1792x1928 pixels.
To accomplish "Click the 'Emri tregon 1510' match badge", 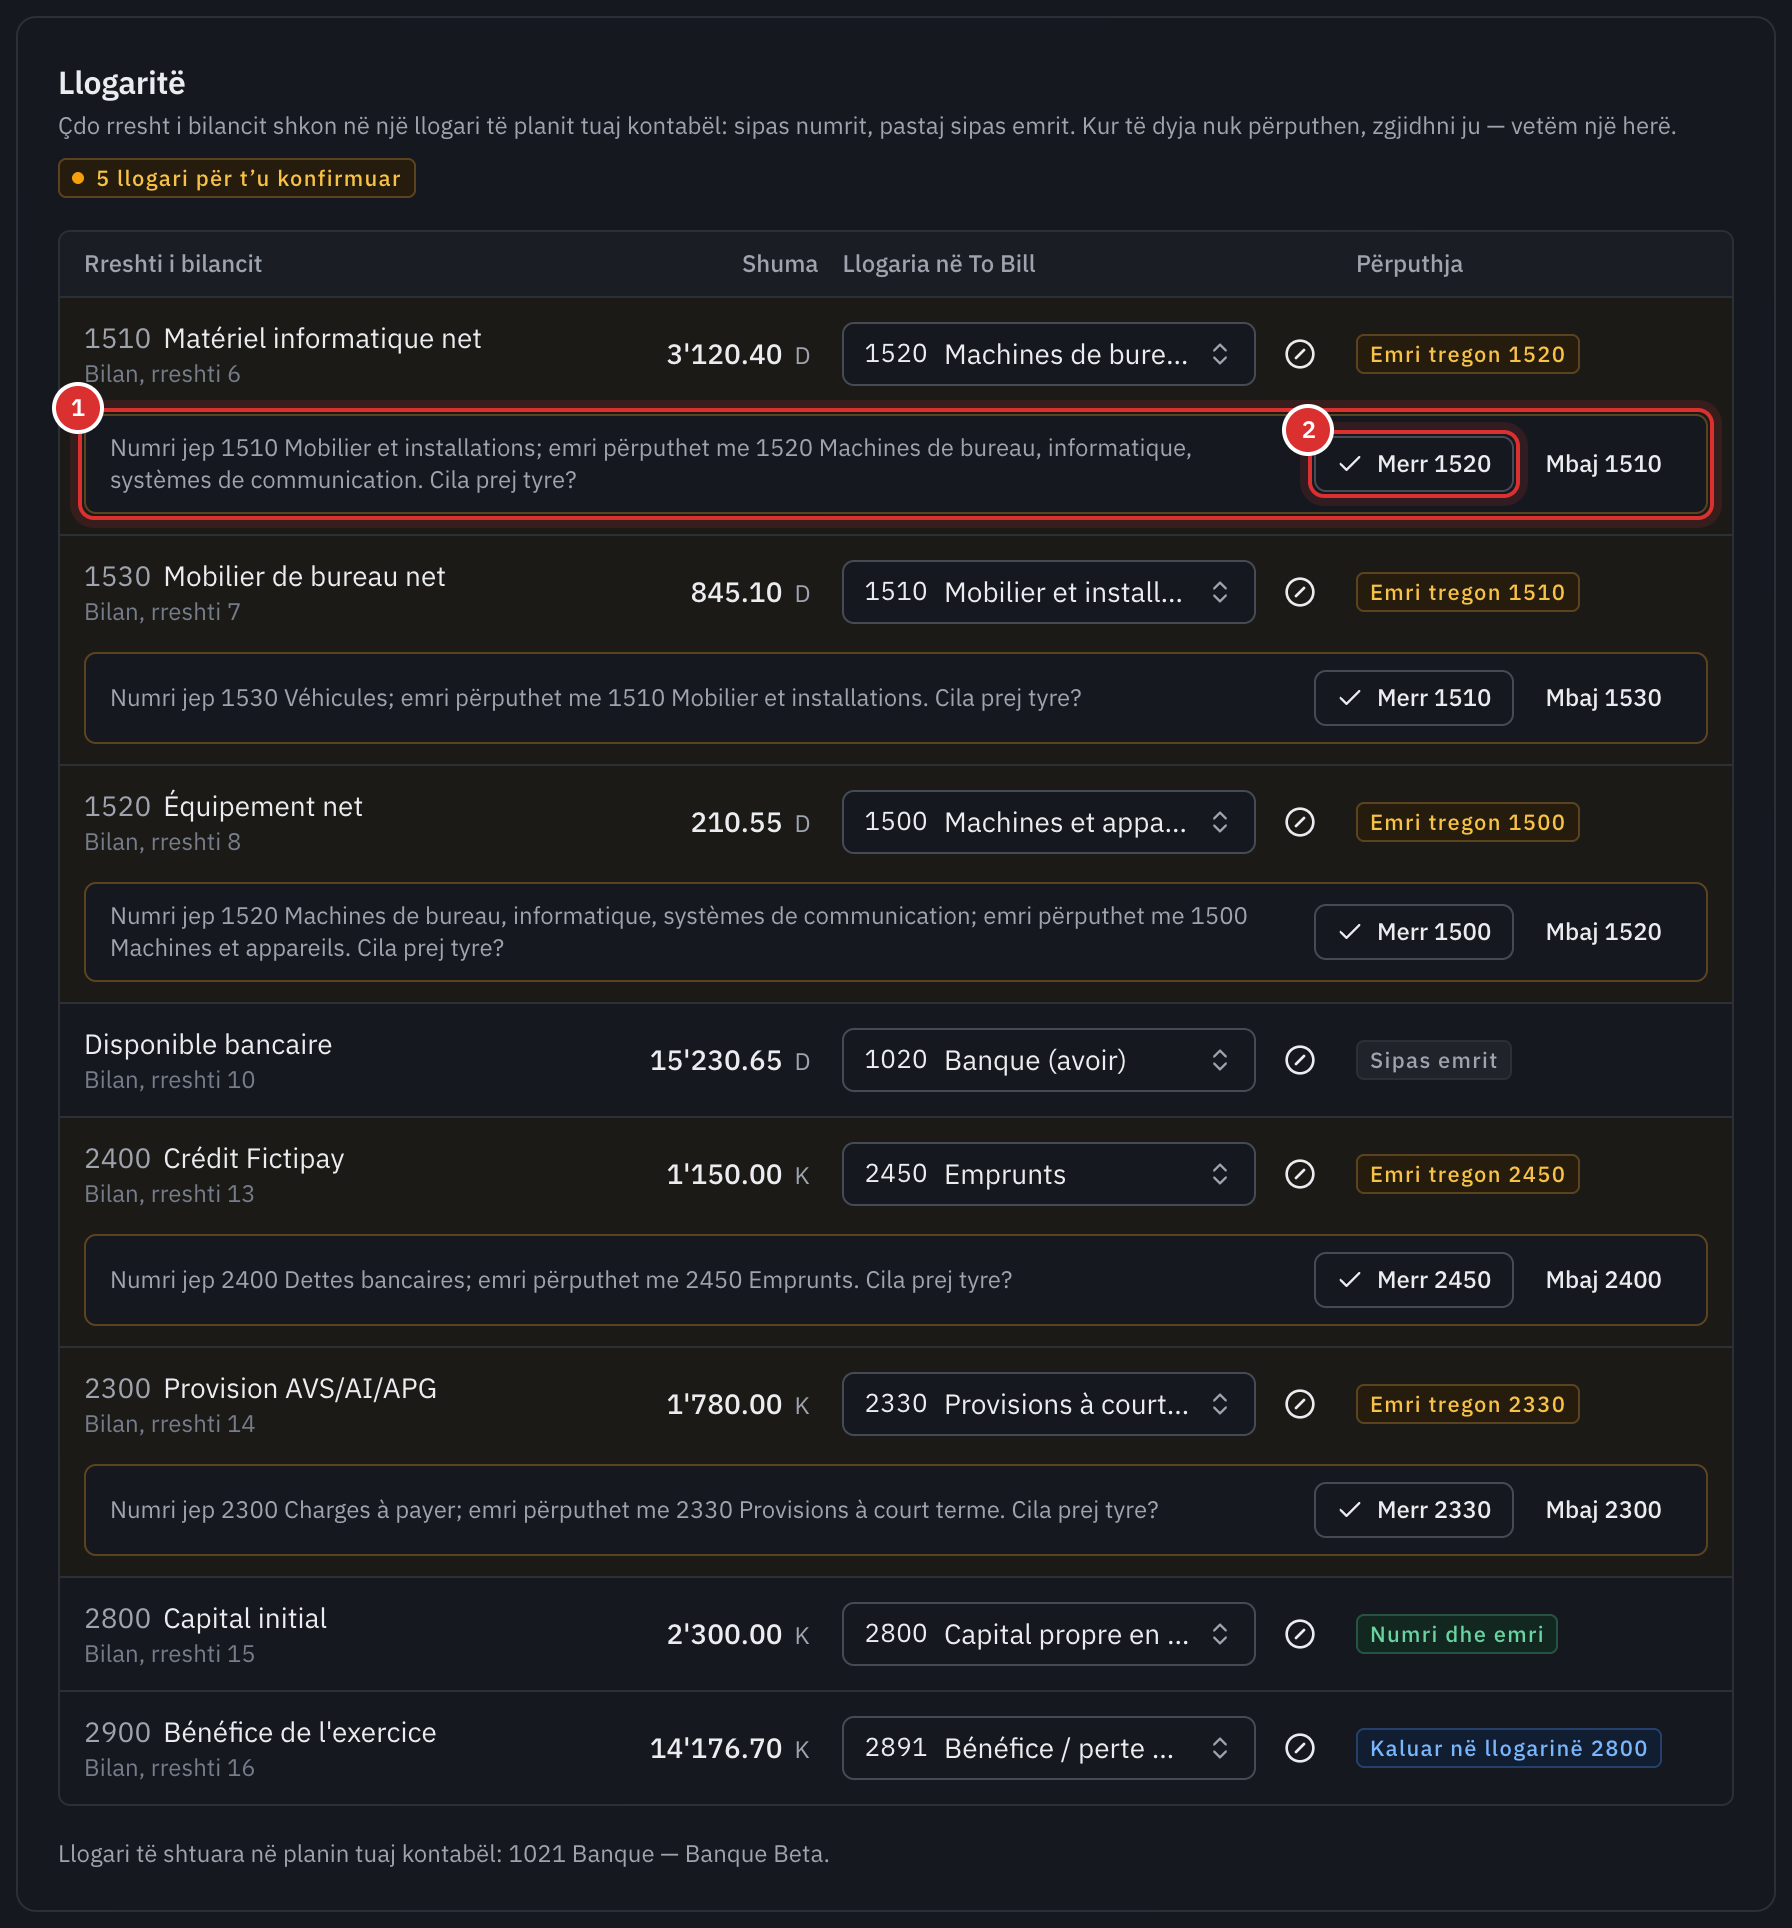I will (x=1467, y=592).
